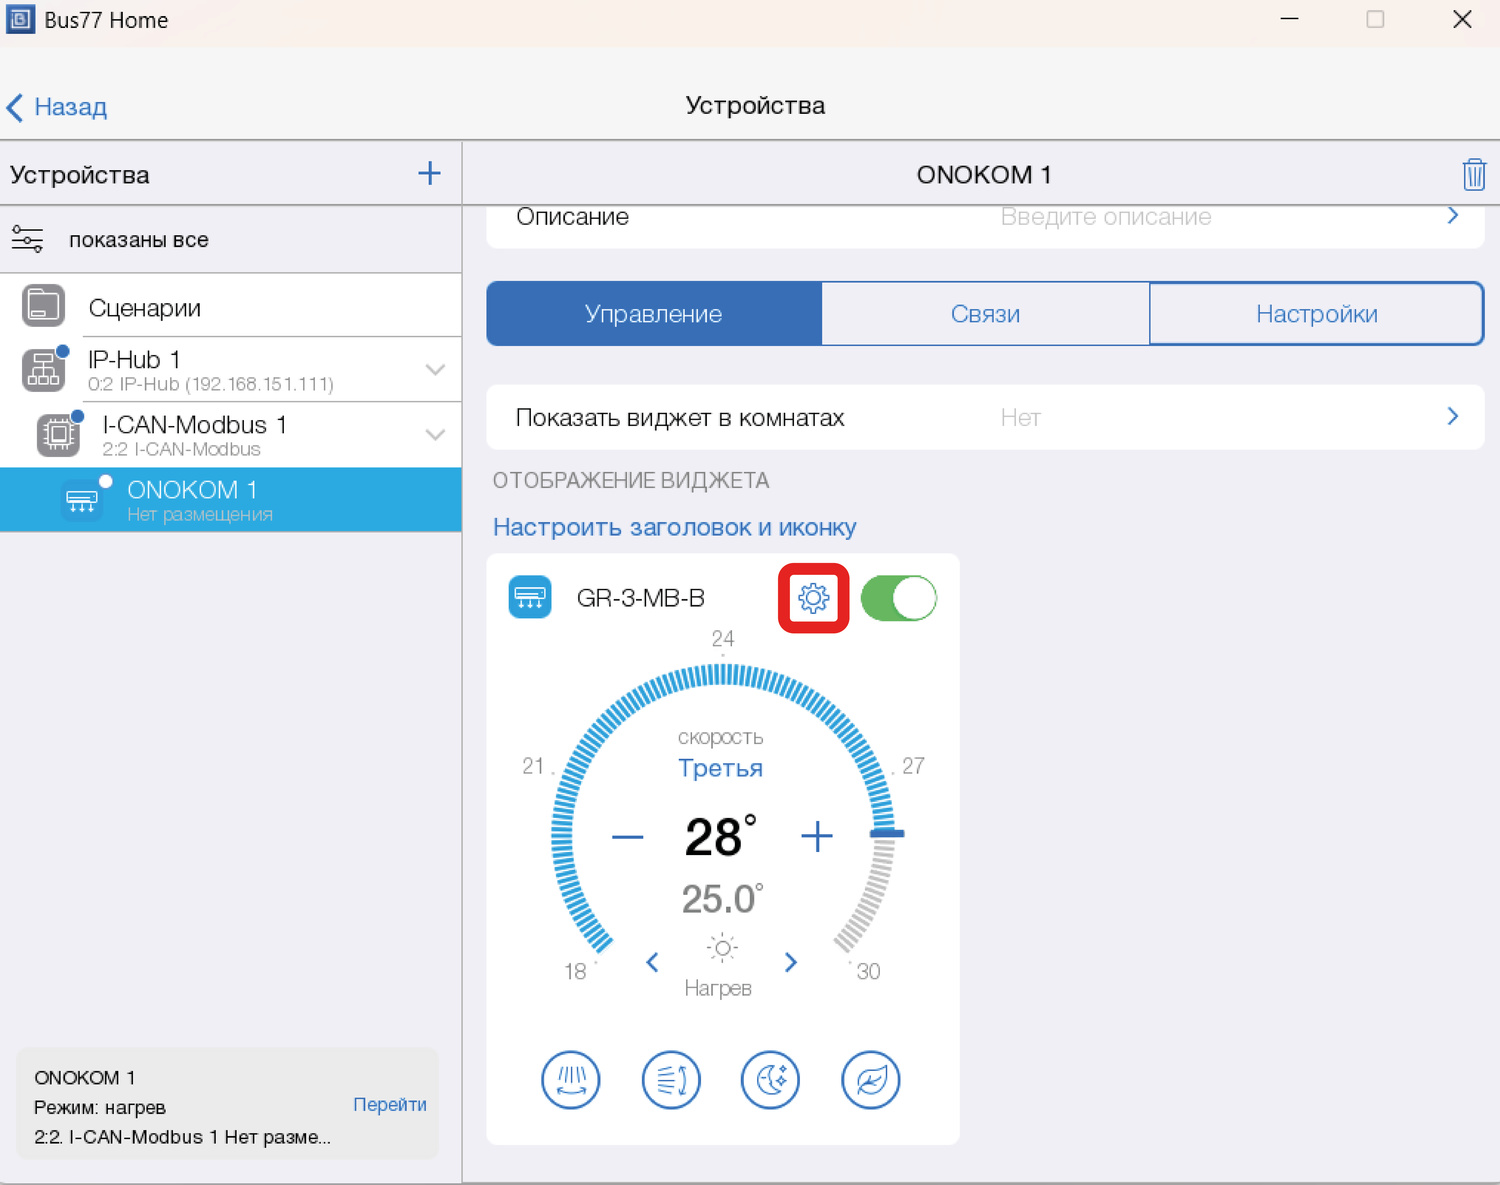Collapse the I-CAN-Modbus 1 node
The image size is (1500, 1185).
[435, 435]
